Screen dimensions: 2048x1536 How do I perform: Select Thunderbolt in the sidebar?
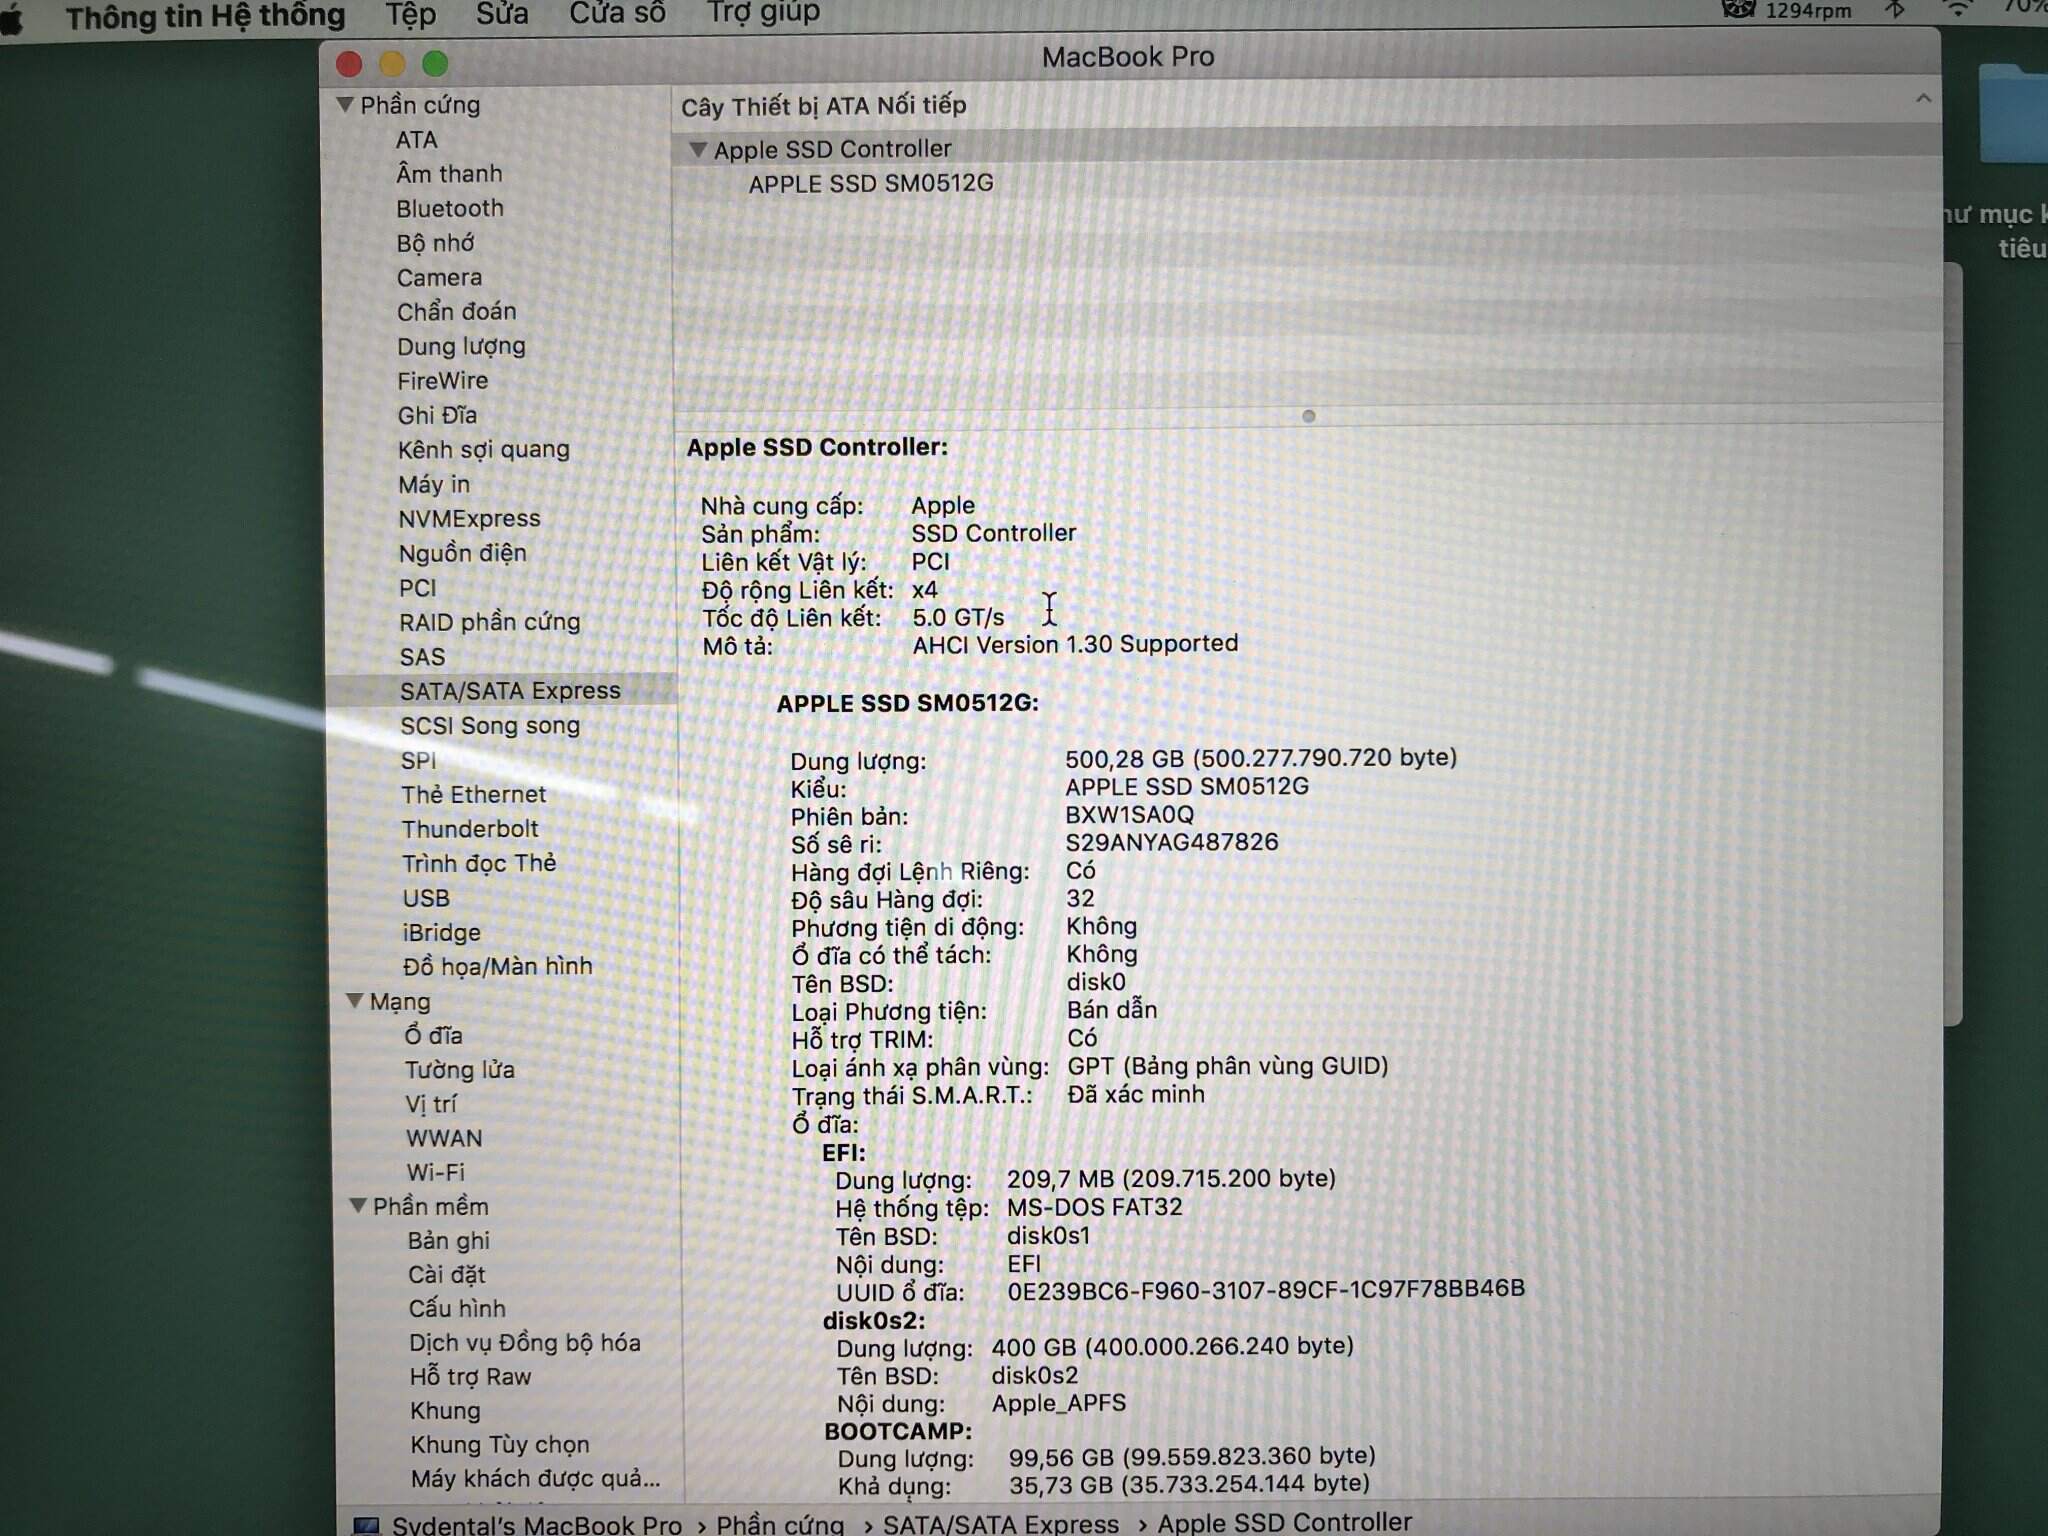(470, 829)
